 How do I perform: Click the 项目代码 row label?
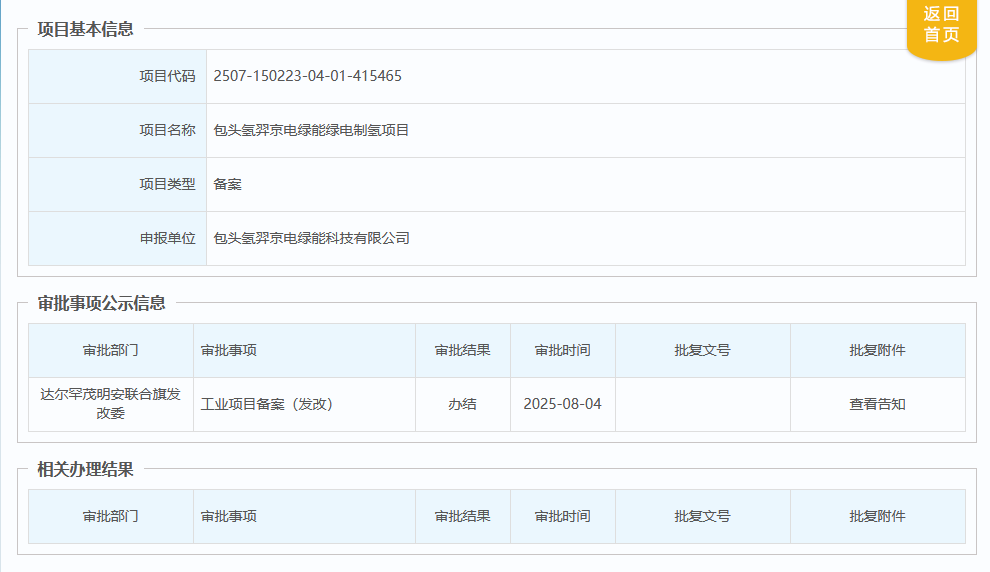167,76
